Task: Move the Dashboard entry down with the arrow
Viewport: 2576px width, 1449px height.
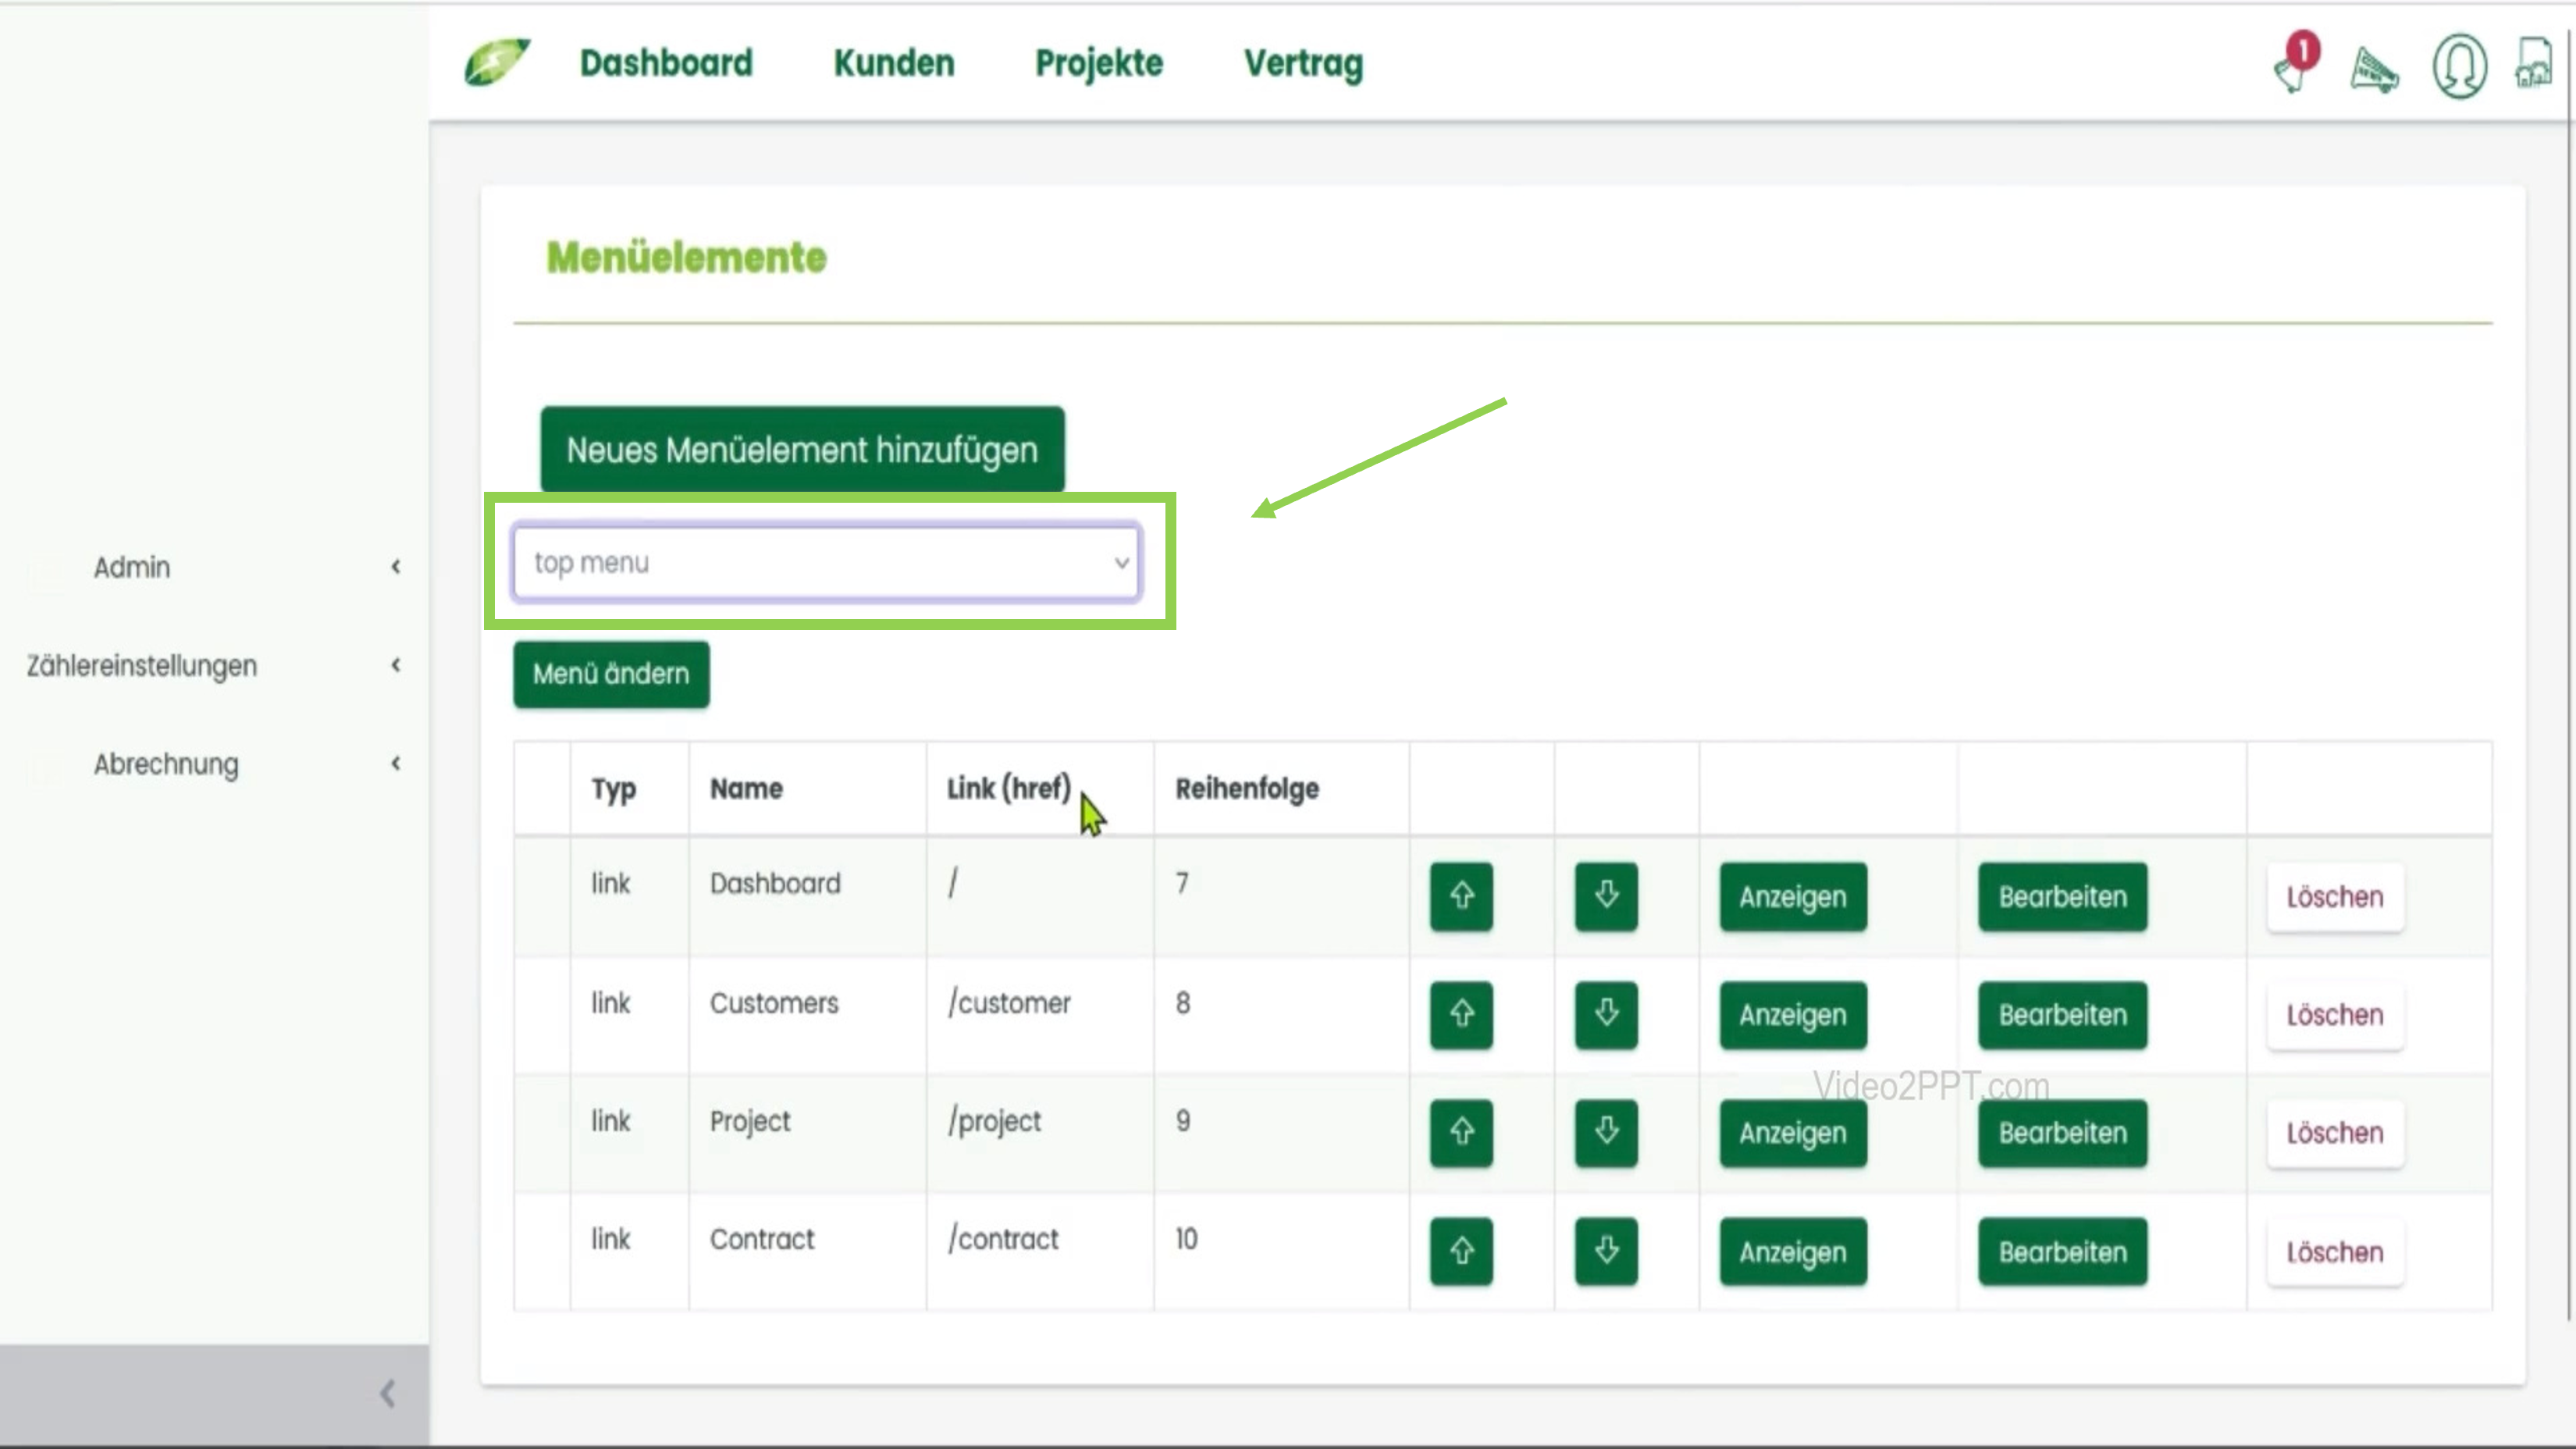Action: pyautogui.click(x=1605, y=897)
